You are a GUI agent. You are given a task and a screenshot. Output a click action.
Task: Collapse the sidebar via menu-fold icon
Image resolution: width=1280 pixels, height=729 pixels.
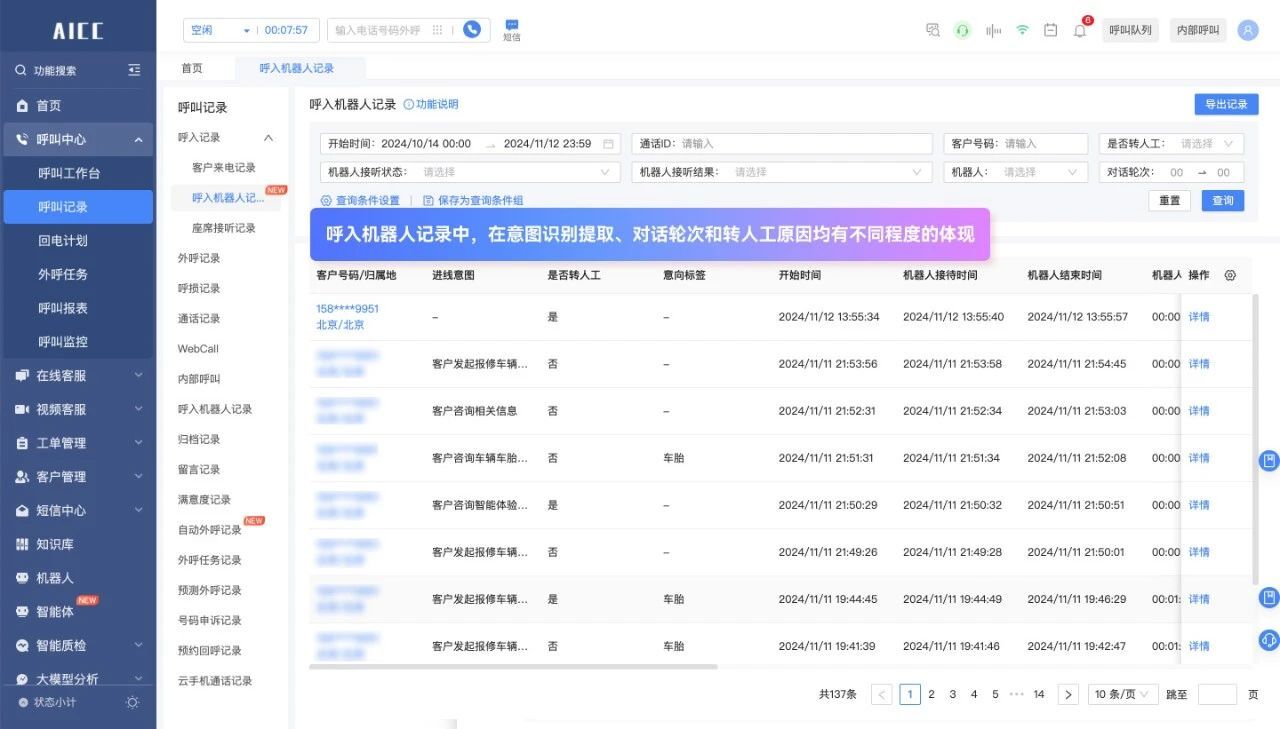(135, 70)
